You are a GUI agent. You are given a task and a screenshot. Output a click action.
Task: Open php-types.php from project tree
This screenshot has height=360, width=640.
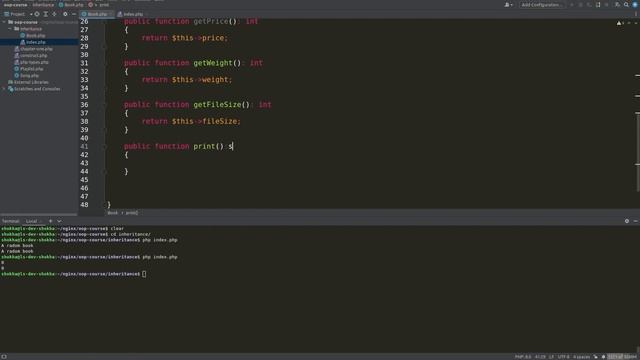[x=31, y=62]
